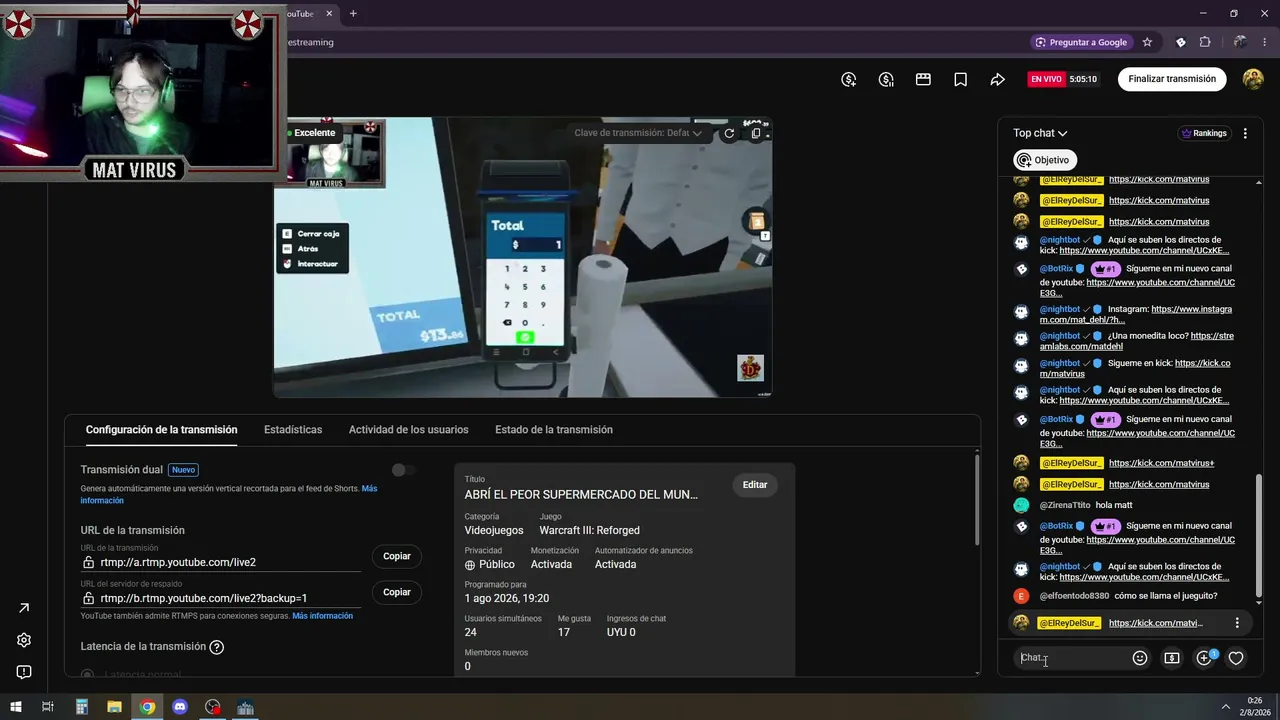Open the clip creation clapperboard icon
1280x720 pixels.
(923, 79)
